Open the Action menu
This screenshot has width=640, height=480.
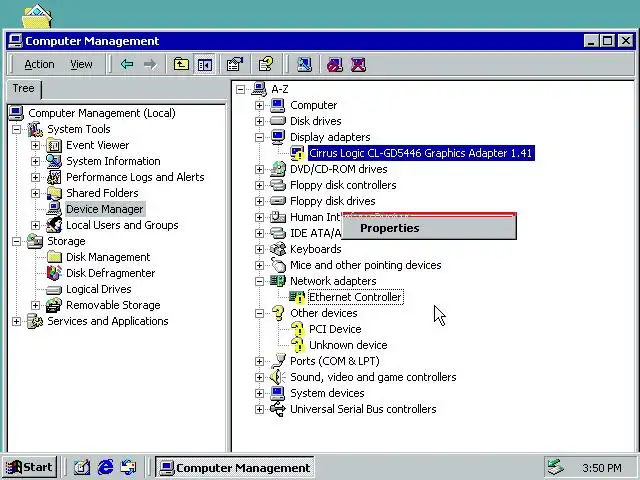click(39, 64)
